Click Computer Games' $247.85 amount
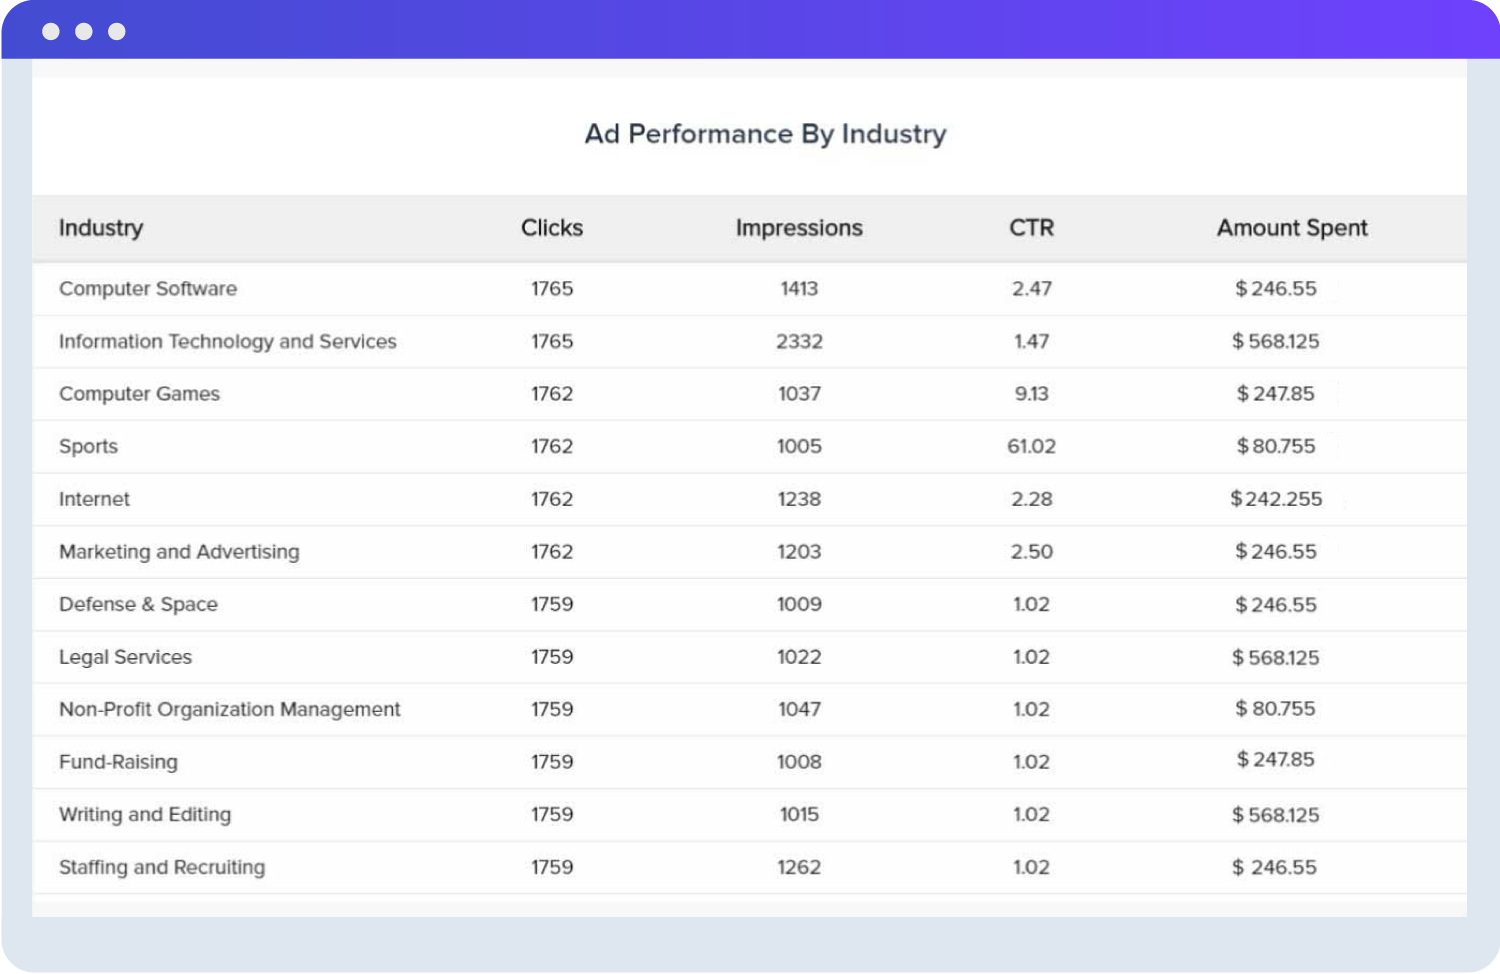The height and width of the screenshot is (974, 1500). pos(1276,394)
